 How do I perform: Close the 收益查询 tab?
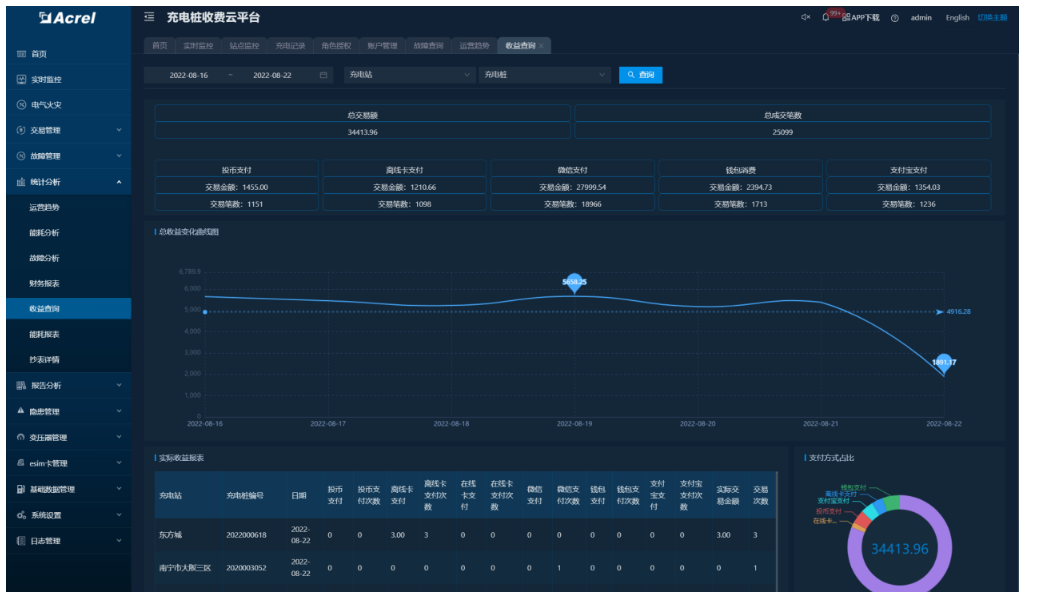tap(541, 46)
